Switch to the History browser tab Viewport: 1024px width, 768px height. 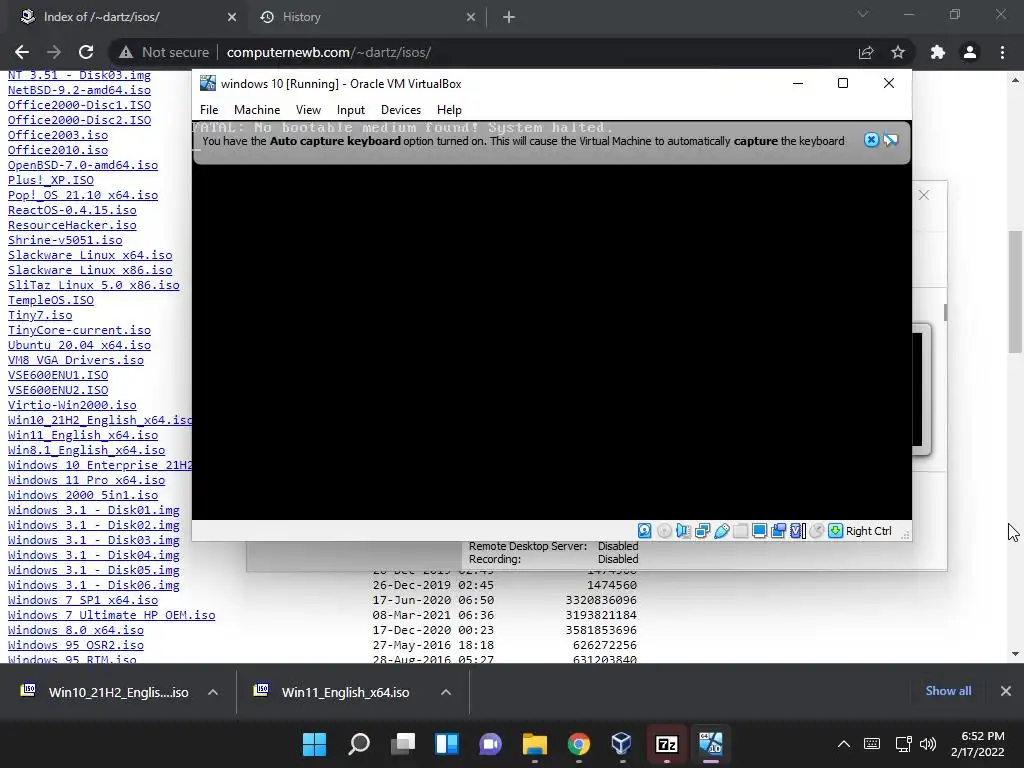click(367, 17)
